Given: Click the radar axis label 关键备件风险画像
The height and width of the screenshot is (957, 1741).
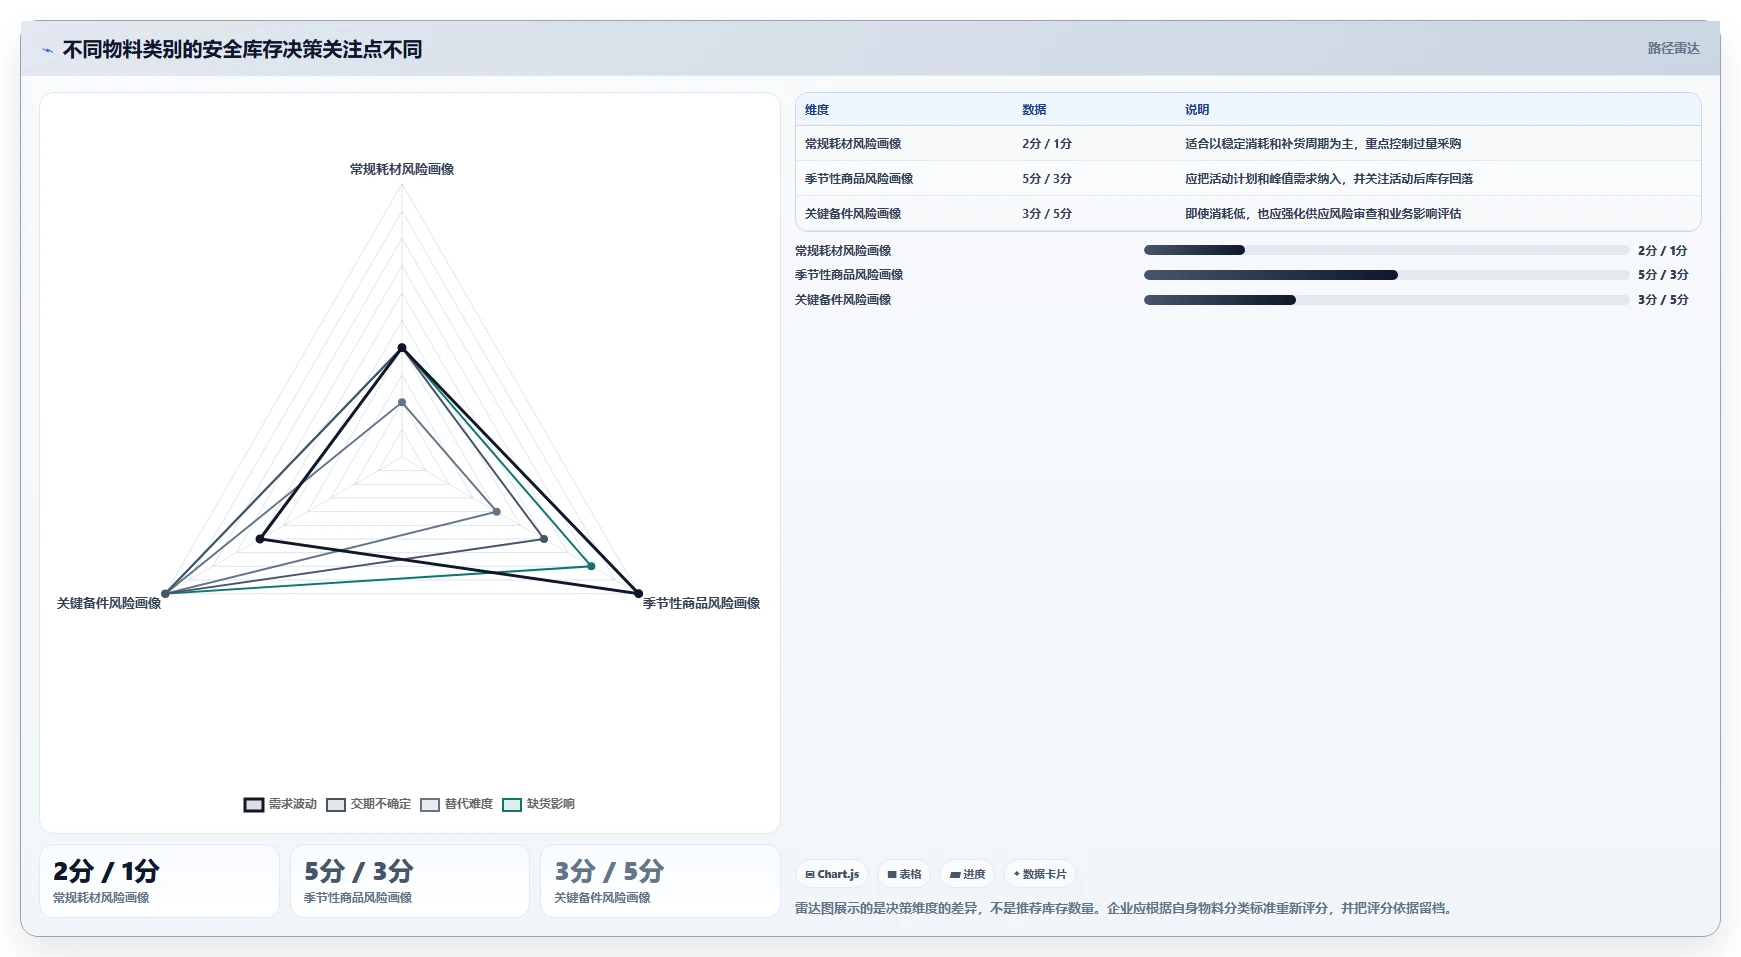Looking at the screenshot, I should (109, 603).
